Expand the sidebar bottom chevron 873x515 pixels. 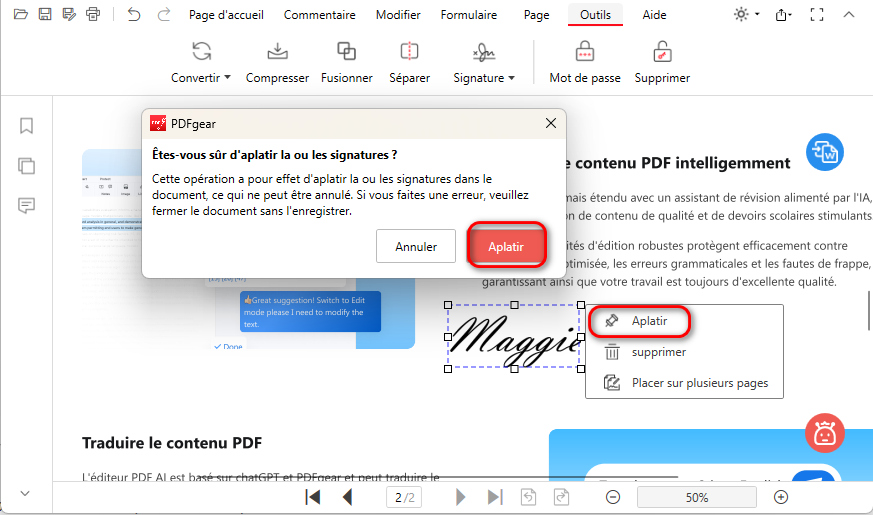[25, 493]
